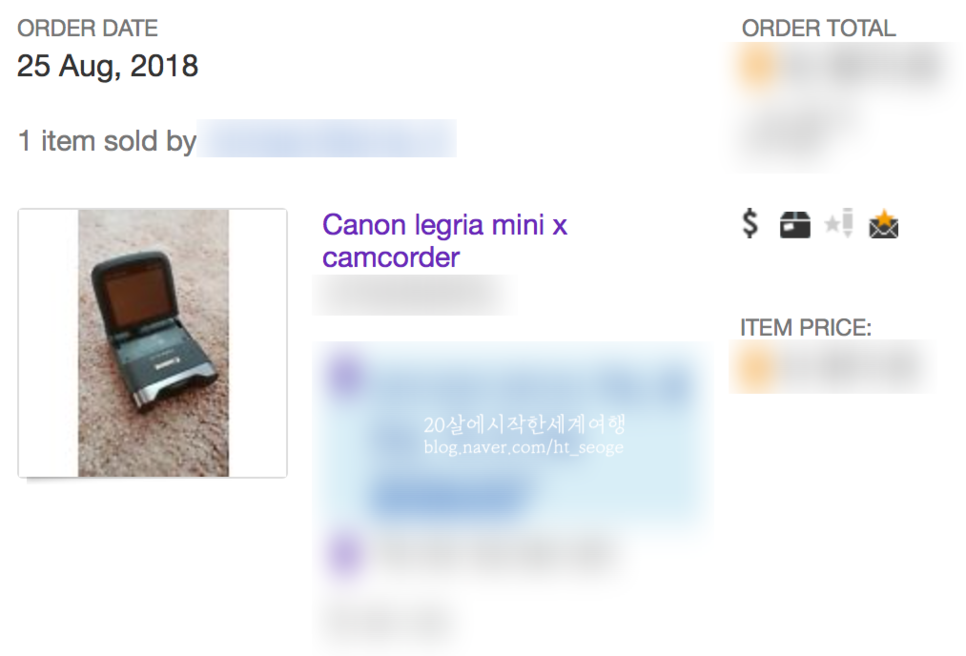Open the Canon legria mini x camcorder link
Image resolution: width=966 pixels, height=656 pixels.
(444, 241)
